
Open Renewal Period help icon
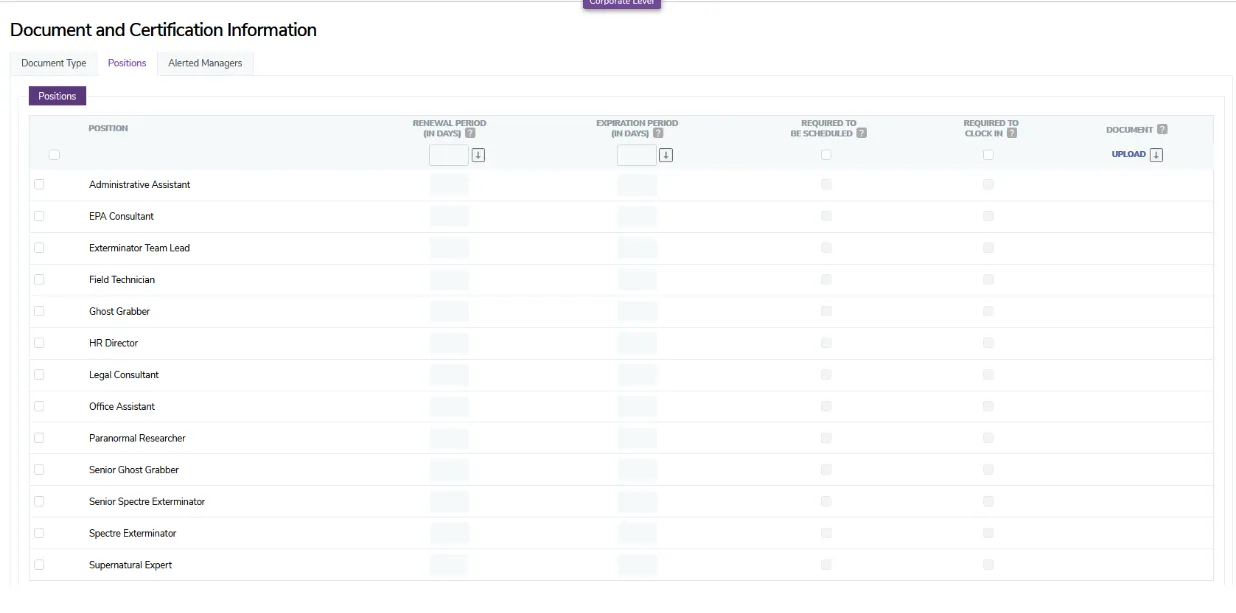point(470,133)
